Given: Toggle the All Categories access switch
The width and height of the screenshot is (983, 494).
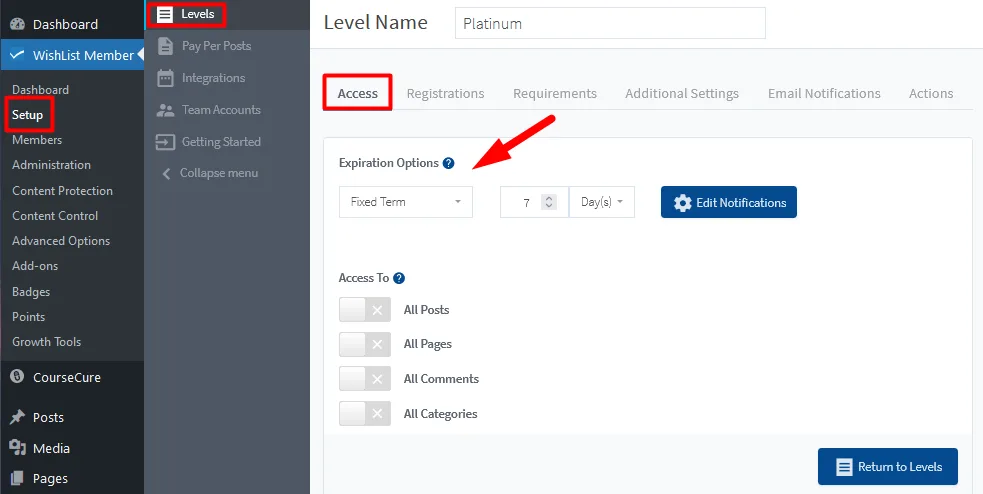Looking at the screenshot, I should tap(365, 414).
